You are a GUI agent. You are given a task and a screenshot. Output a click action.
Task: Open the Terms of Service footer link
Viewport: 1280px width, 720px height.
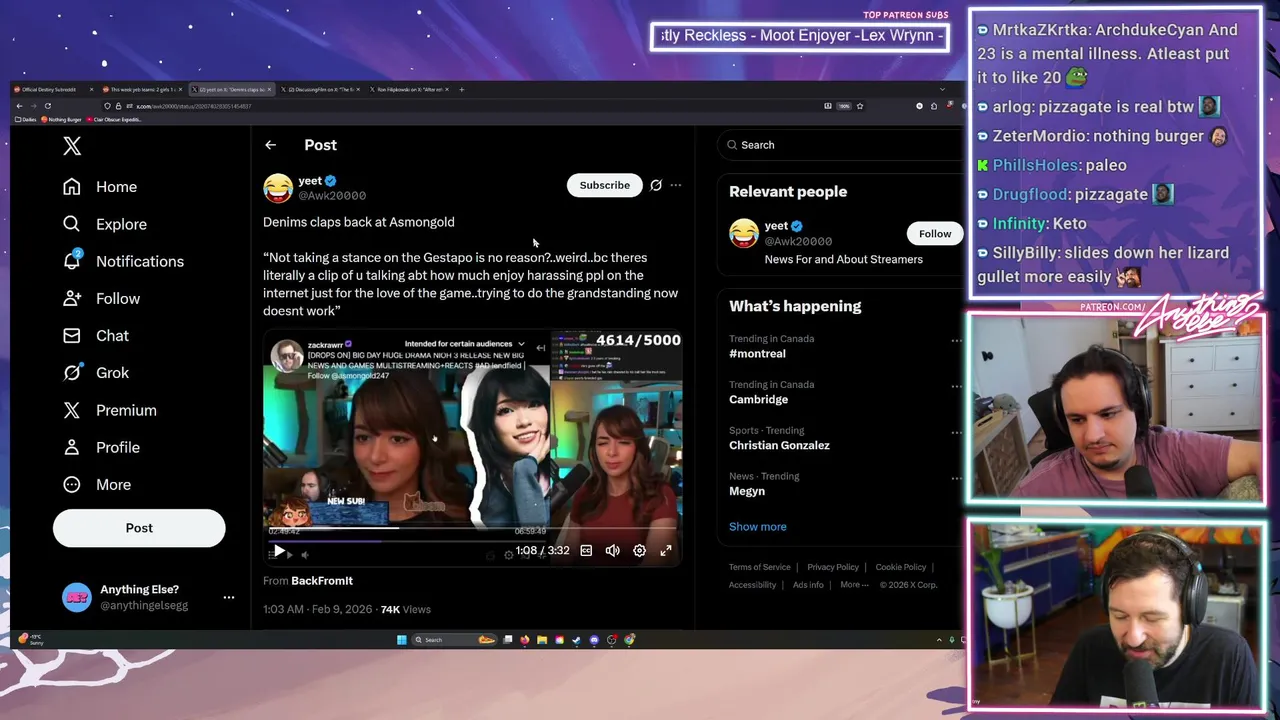(x=759, y=567)
